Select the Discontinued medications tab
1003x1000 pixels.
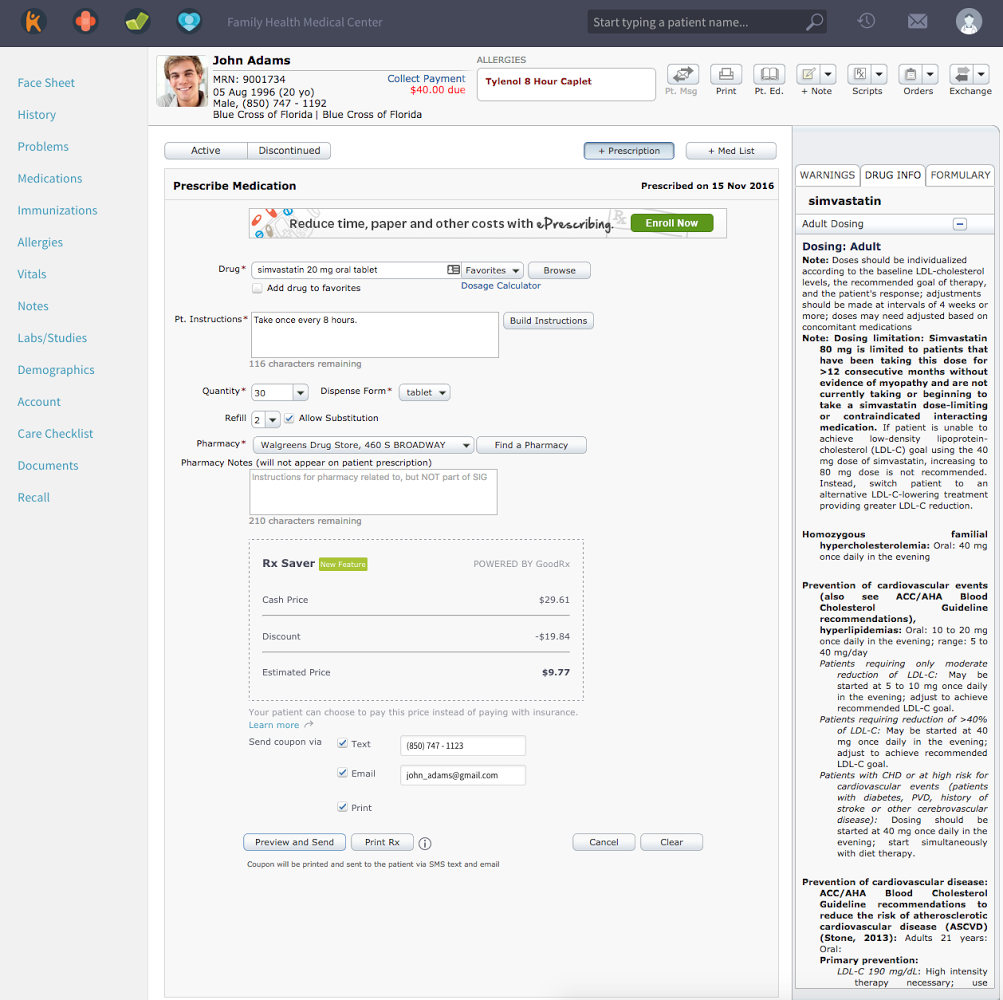[x=289, y=150]
